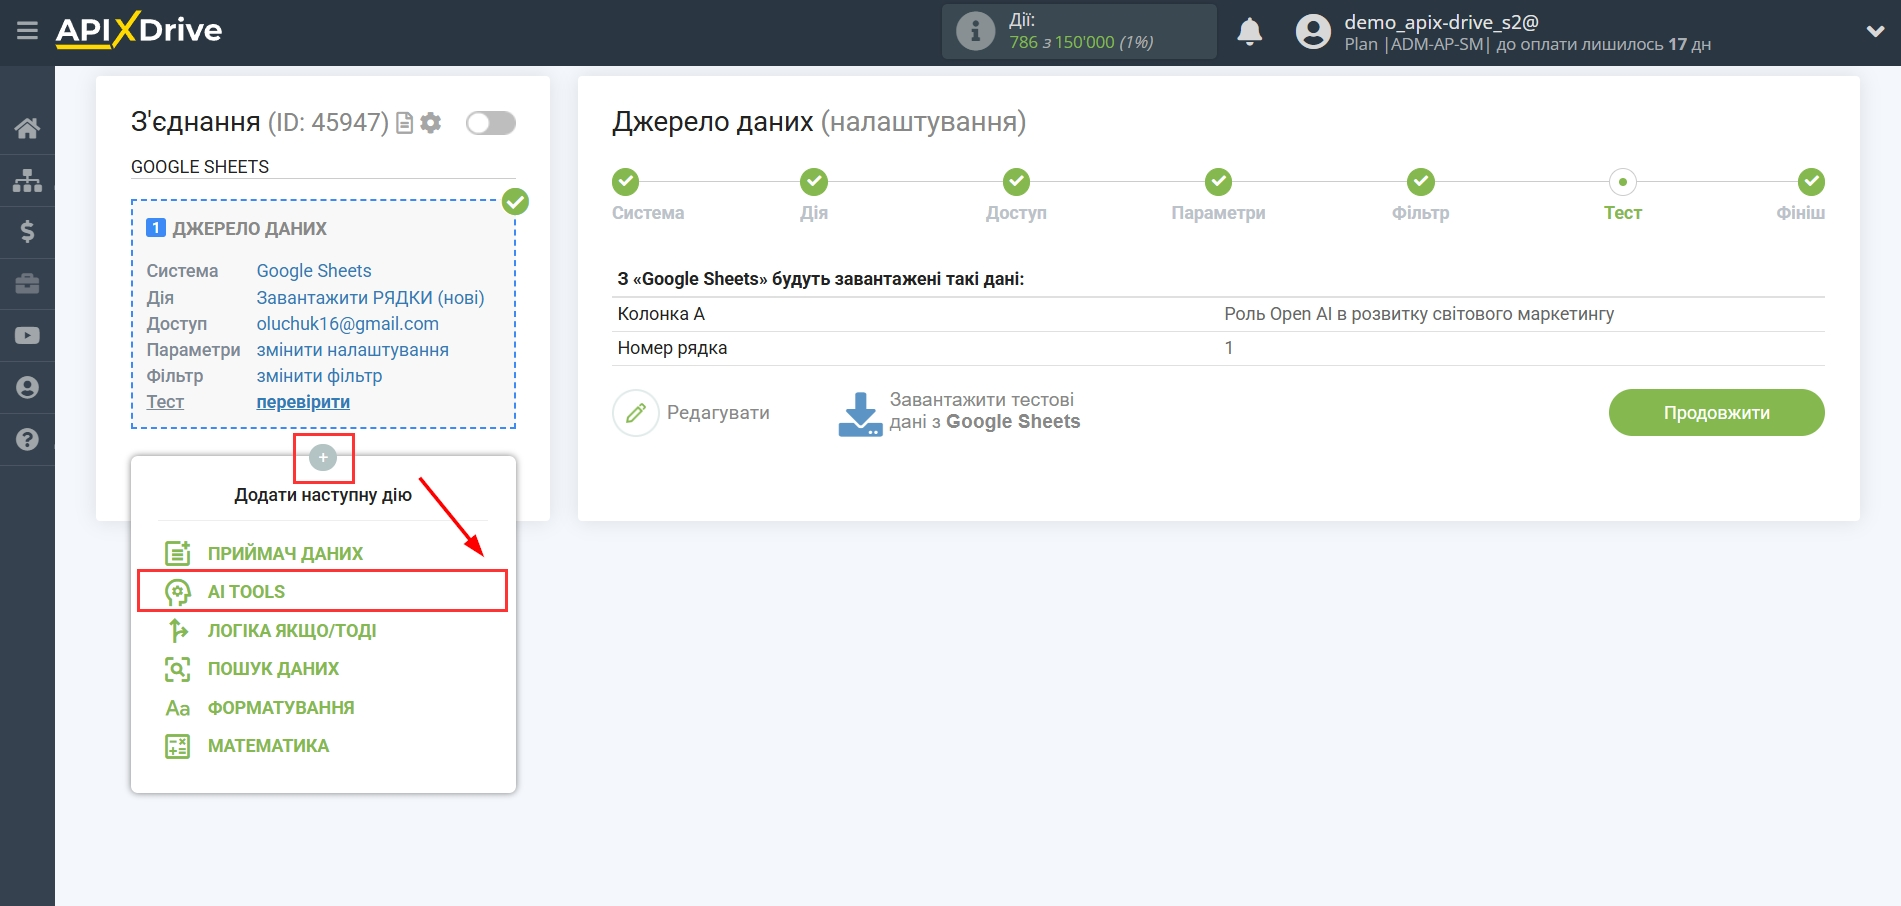Click the Колонка А row label
Screen dimensions: 1901x906
click(661, 314)
